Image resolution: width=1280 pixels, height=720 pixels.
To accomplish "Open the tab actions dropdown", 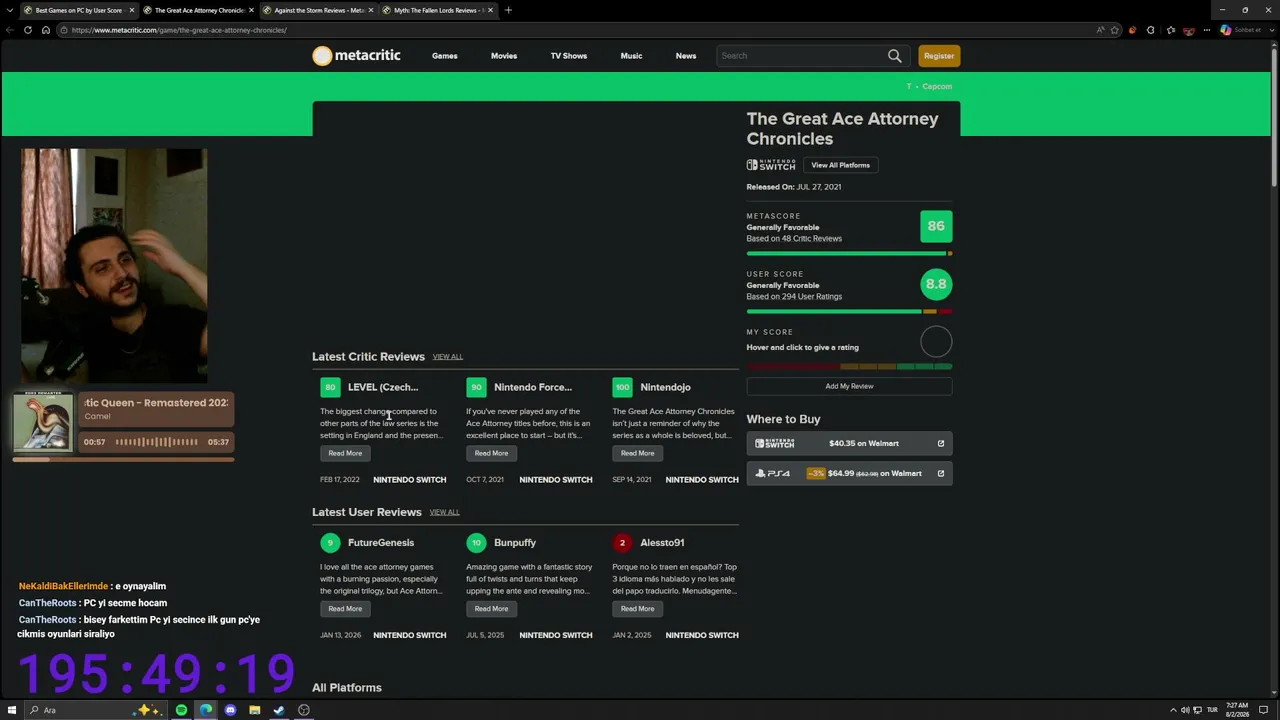I will [11, 10].
